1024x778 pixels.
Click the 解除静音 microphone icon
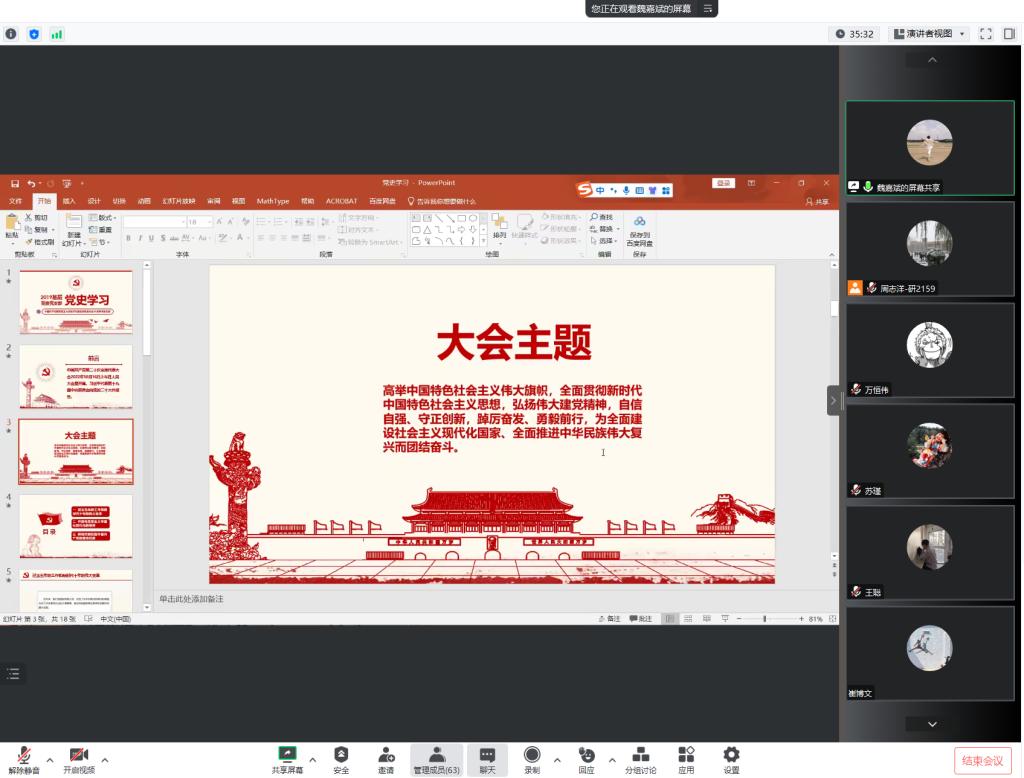click(24, 756)
